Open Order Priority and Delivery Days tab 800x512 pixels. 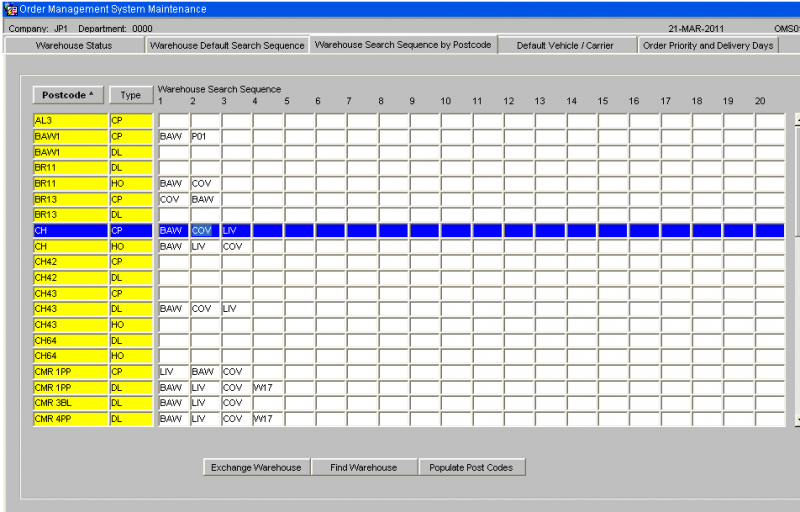(708, 45)
